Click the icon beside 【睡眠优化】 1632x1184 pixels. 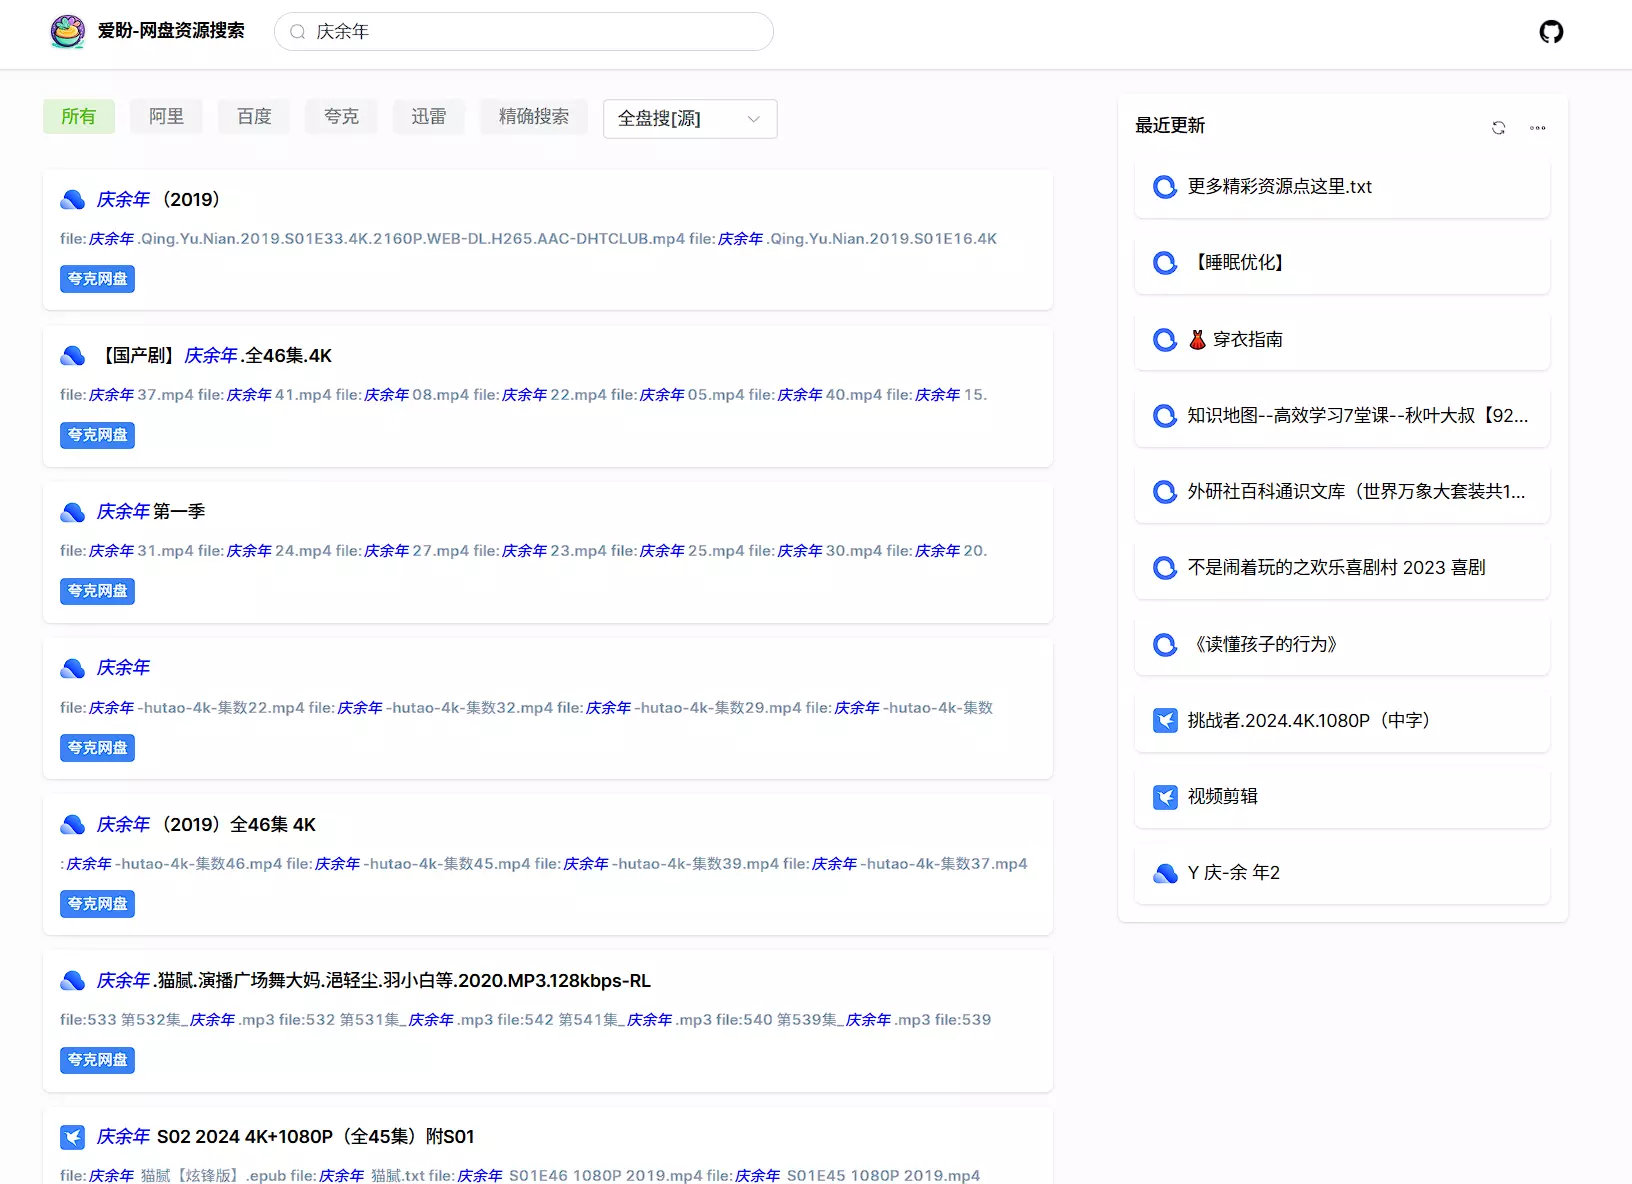tap(1165, 263)
